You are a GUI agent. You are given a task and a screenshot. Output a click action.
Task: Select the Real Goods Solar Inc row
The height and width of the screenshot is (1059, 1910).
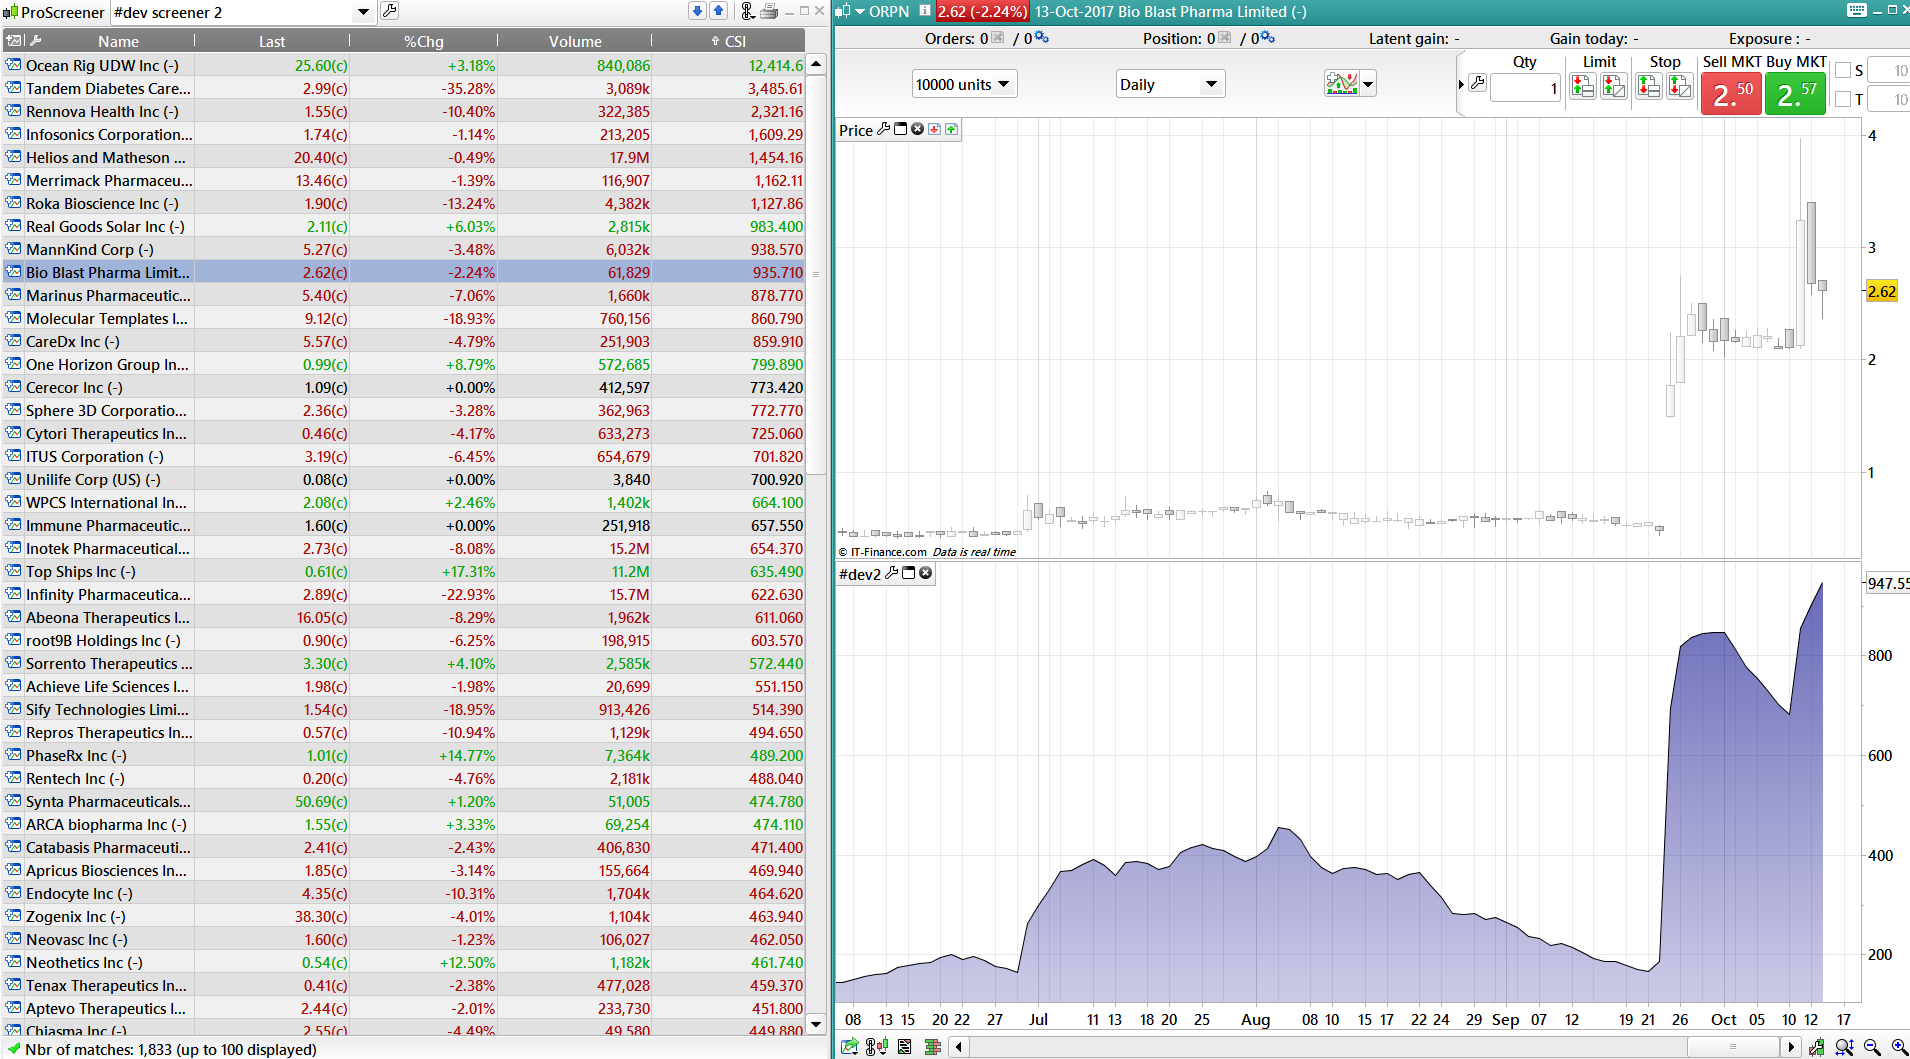pos(404,226)
